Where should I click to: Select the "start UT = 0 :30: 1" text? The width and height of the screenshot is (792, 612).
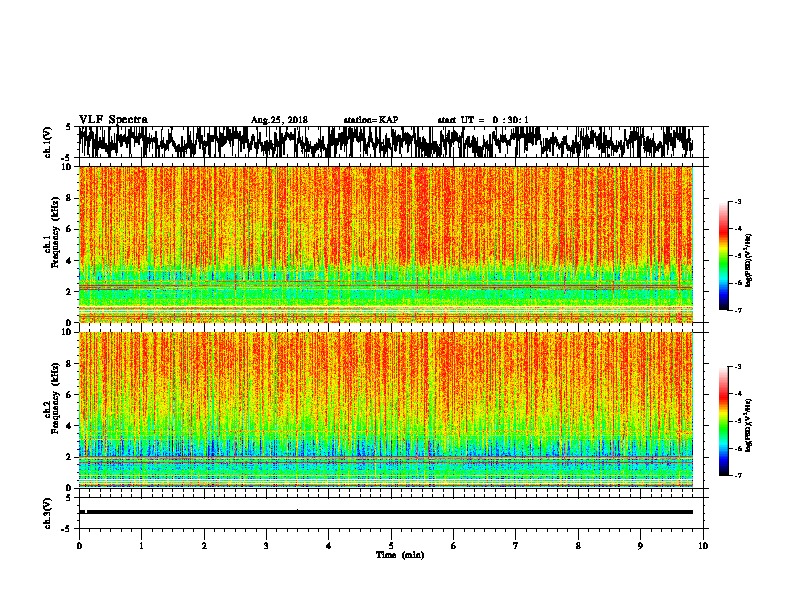coord(483,120)
